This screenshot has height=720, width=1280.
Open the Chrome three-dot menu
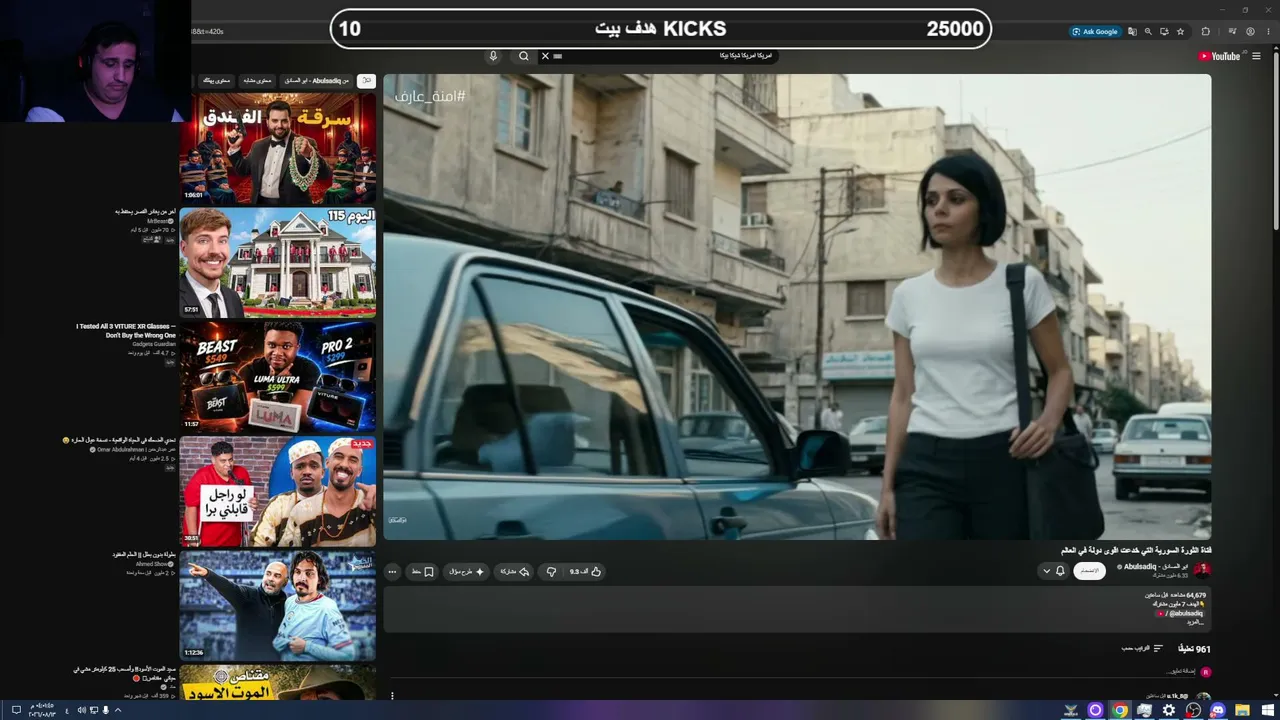1267,32
